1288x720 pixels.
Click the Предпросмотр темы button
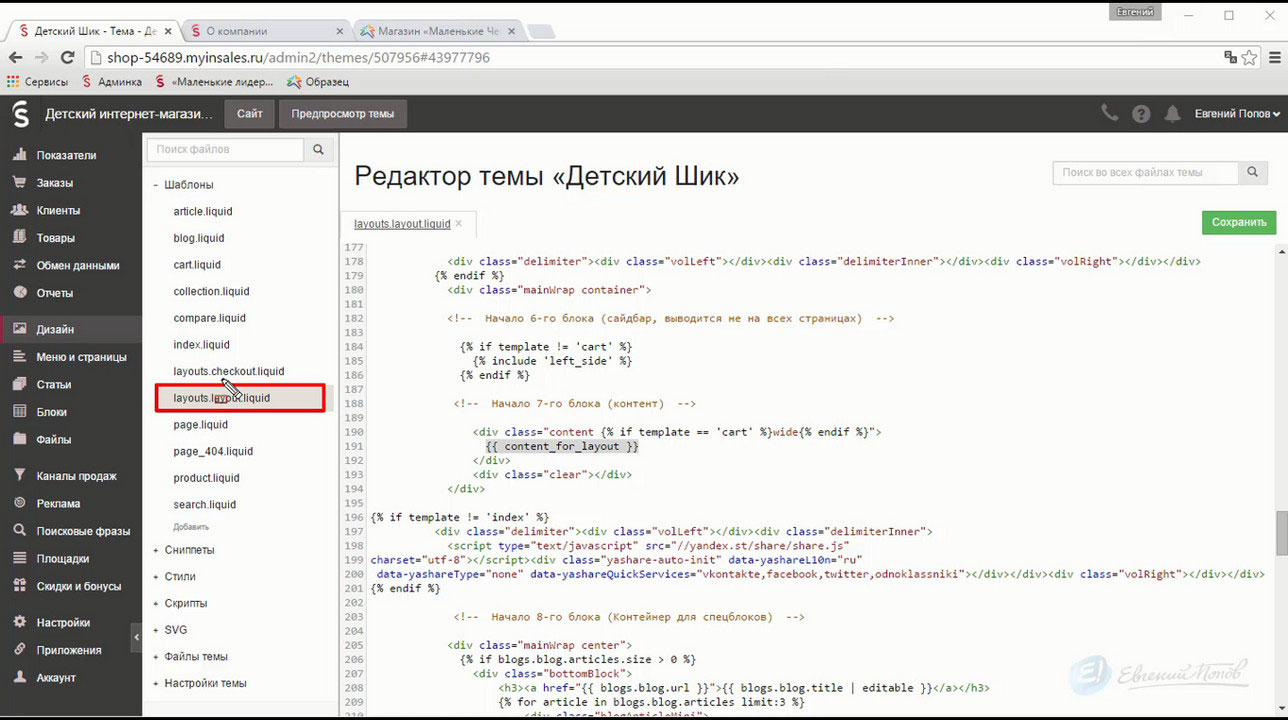tap(343, 114)
